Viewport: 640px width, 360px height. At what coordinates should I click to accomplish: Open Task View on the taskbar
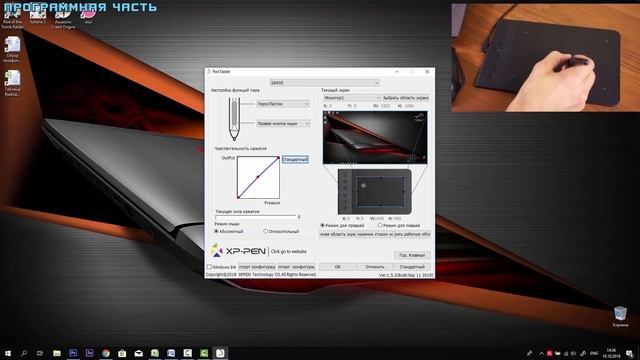[40, 353]
